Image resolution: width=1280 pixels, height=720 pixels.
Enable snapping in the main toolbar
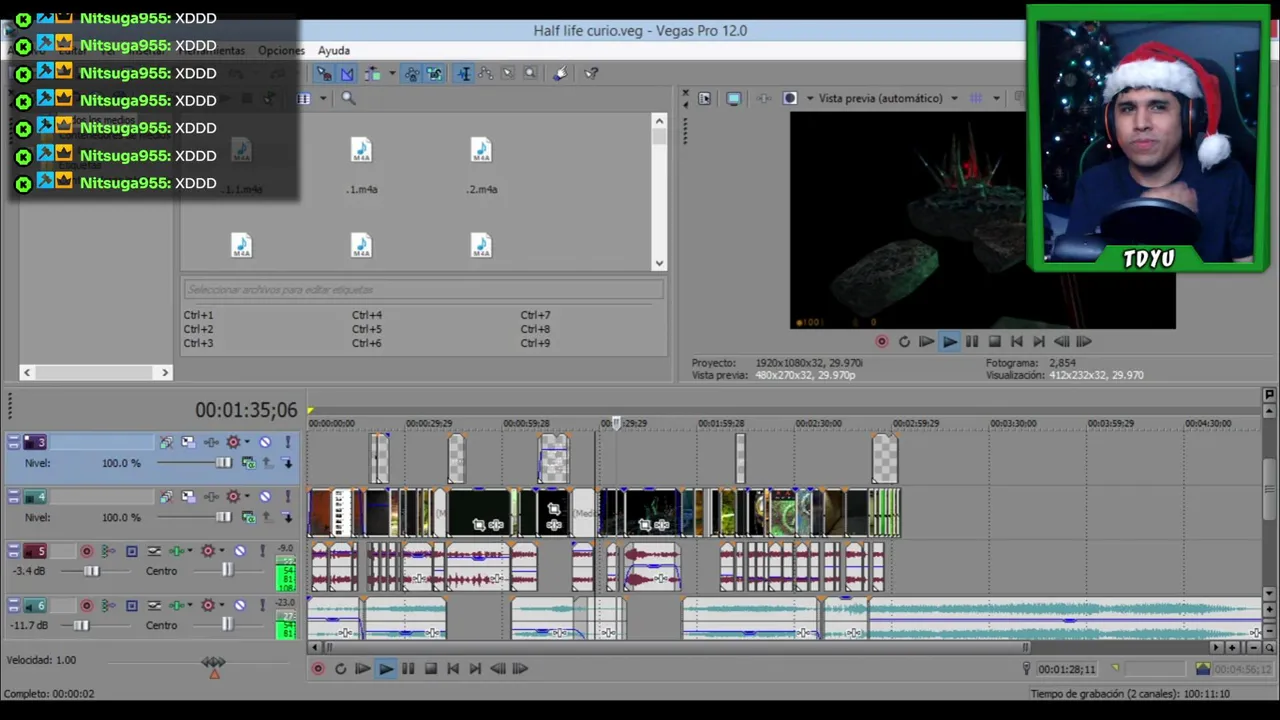pos(323,73)
